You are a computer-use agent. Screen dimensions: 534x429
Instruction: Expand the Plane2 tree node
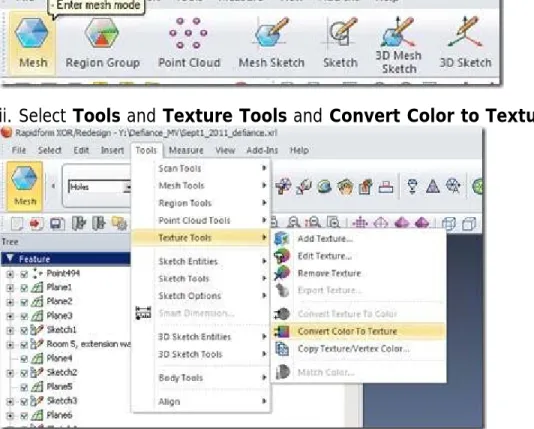[10, 302]
